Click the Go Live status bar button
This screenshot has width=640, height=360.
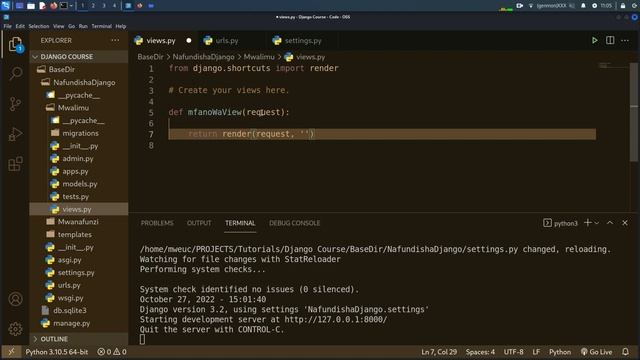(597, 352)
